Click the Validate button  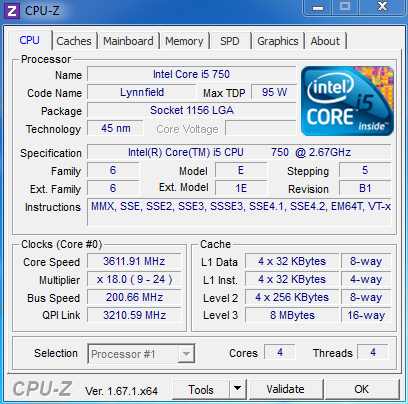click(285, 389)
